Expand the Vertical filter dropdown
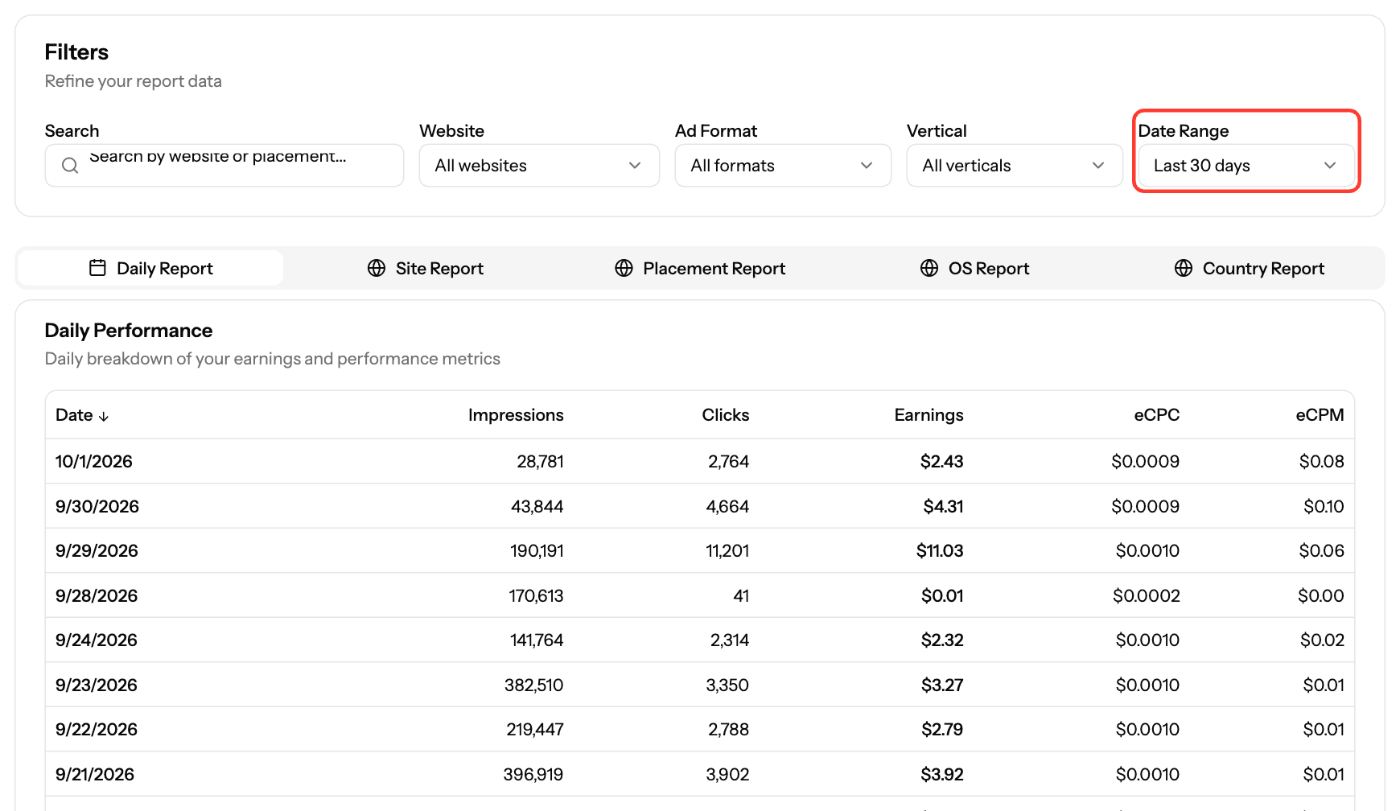The image size is (1400, 811). pyautogui.click(x=1015, y=165)
